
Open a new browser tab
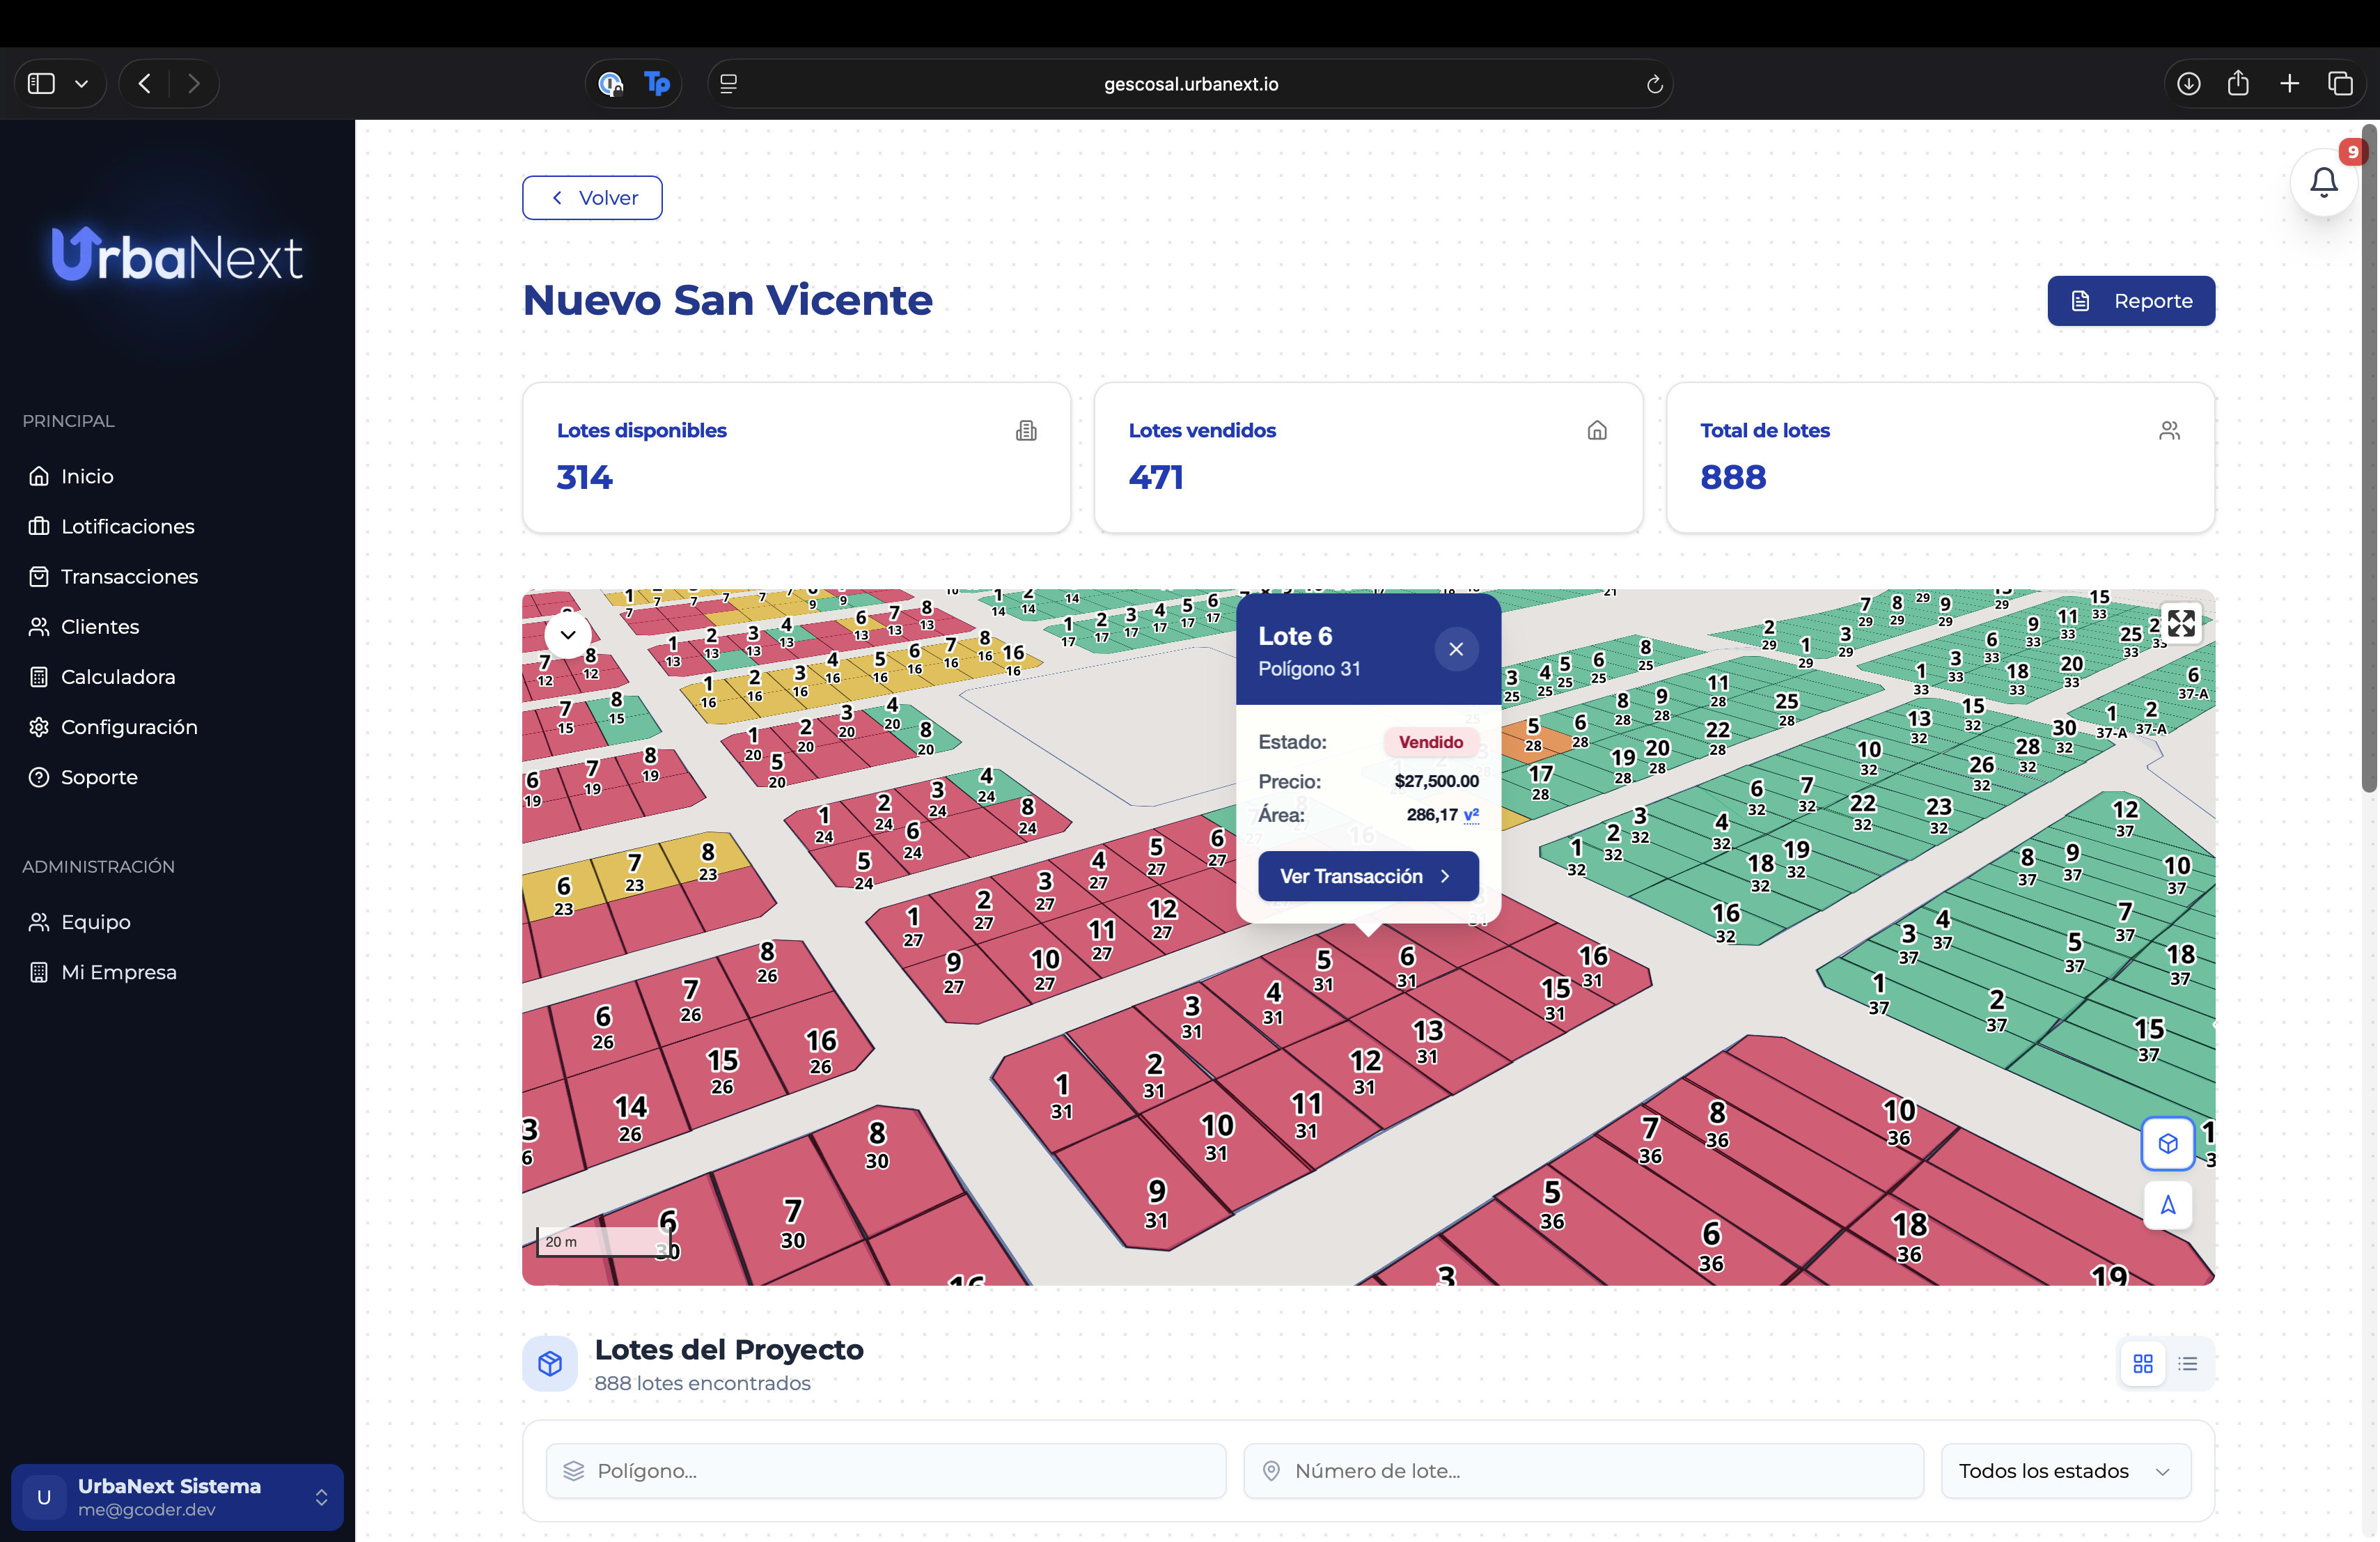[2289, 84]
